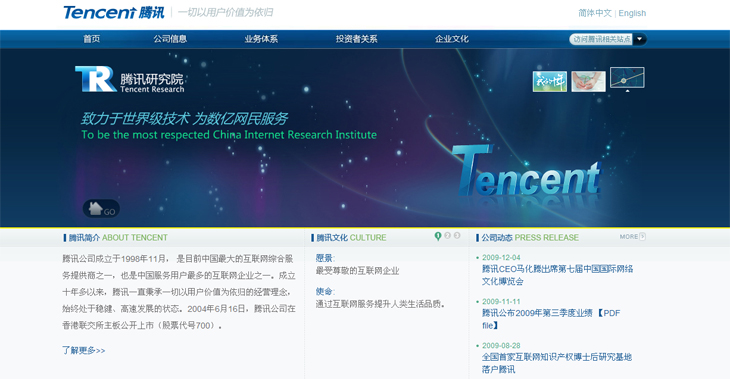Open the 2009-11-11 third quarter results news
The image size is (730, 379).
[551, 319]
